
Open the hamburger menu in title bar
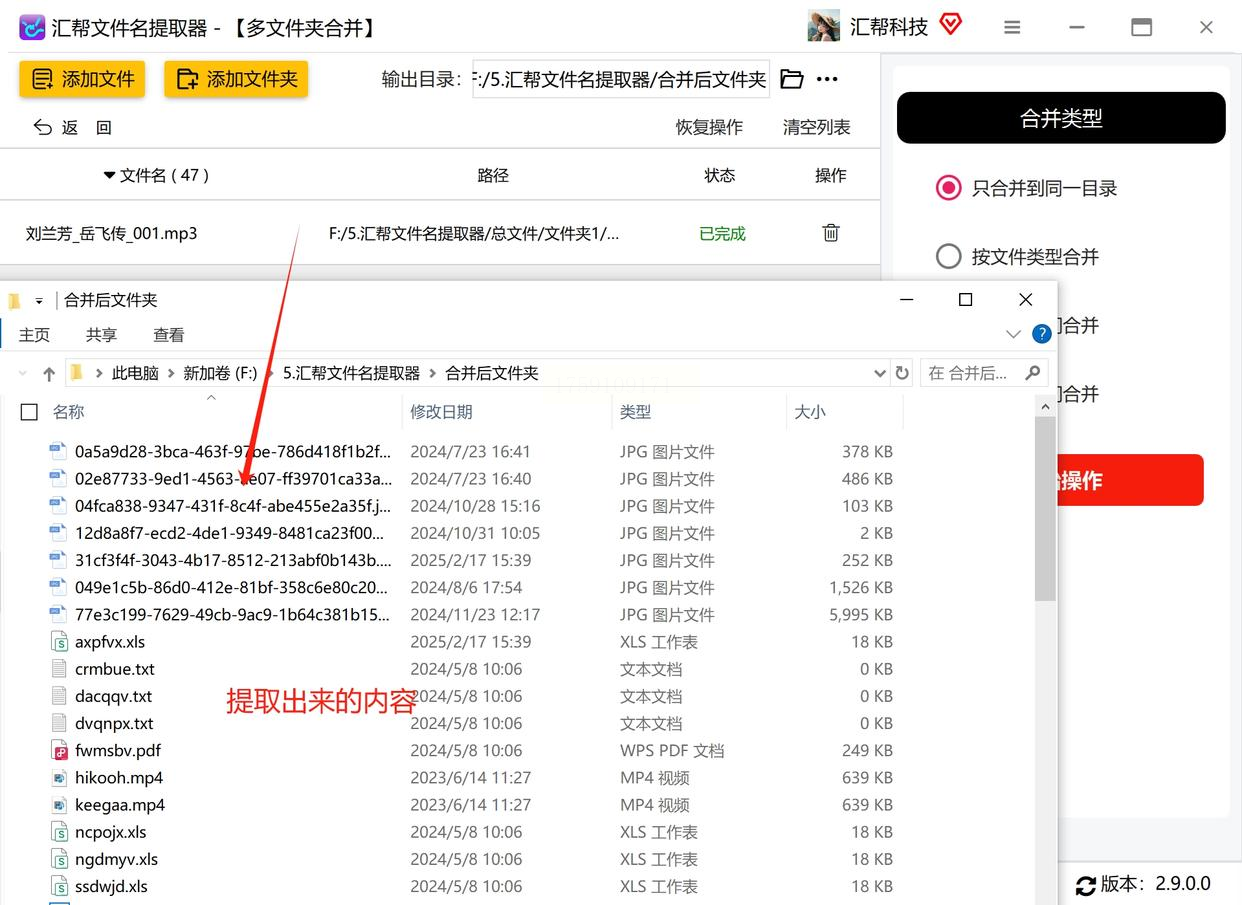point(1012,28)
